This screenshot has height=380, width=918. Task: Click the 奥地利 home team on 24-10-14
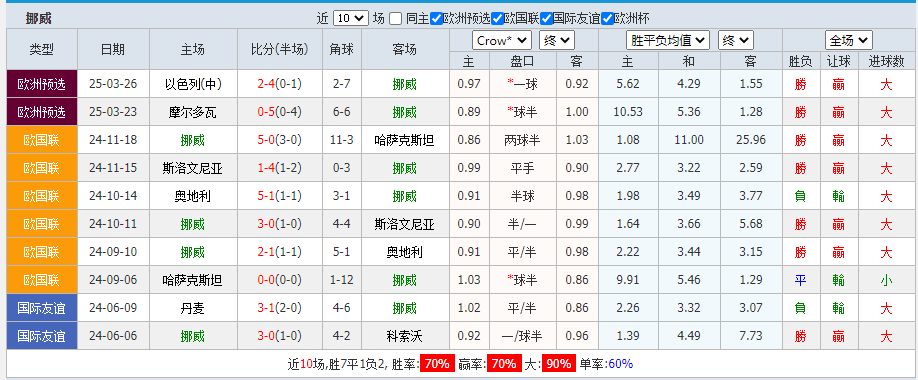pyautogui.click(x=193, y=196)
